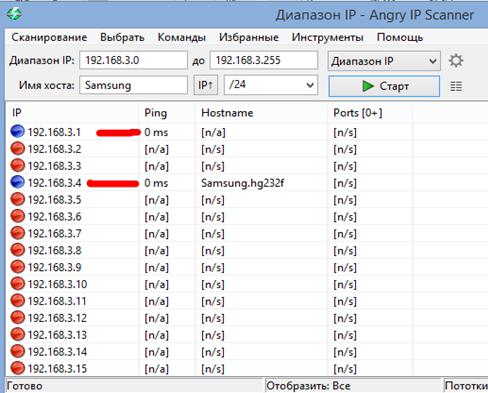
Task: Select IP text 192.168.3.5
Action: click(x=54, y=200)
